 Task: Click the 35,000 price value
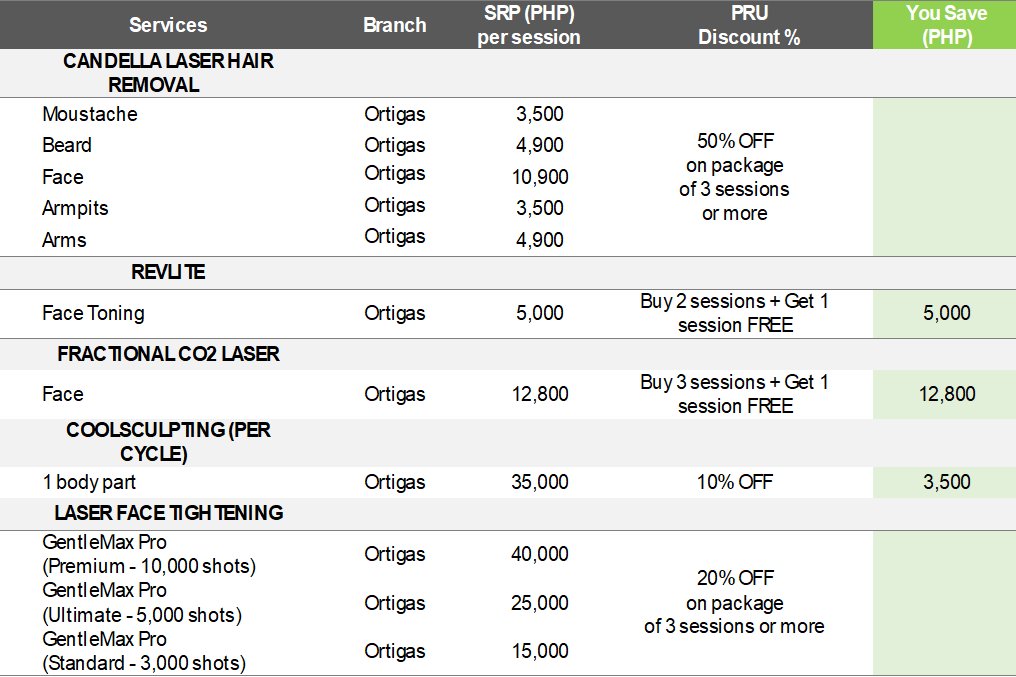tap(540, 482)
